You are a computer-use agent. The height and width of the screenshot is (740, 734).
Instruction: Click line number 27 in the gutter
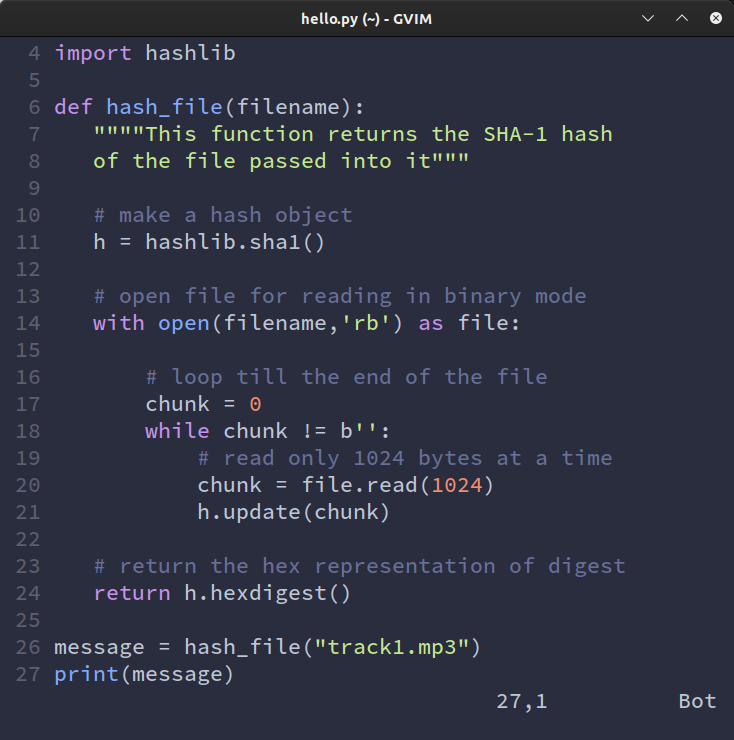[x=28, y=674]
